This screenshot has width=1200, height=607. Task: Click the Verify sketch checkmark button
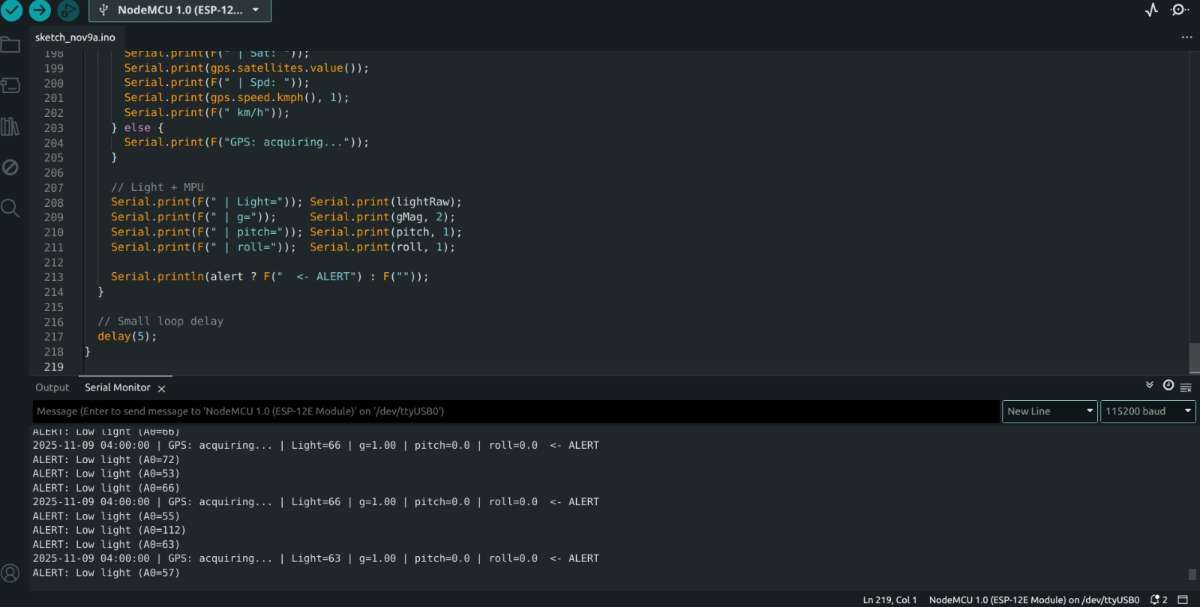(x=11, y=10)
